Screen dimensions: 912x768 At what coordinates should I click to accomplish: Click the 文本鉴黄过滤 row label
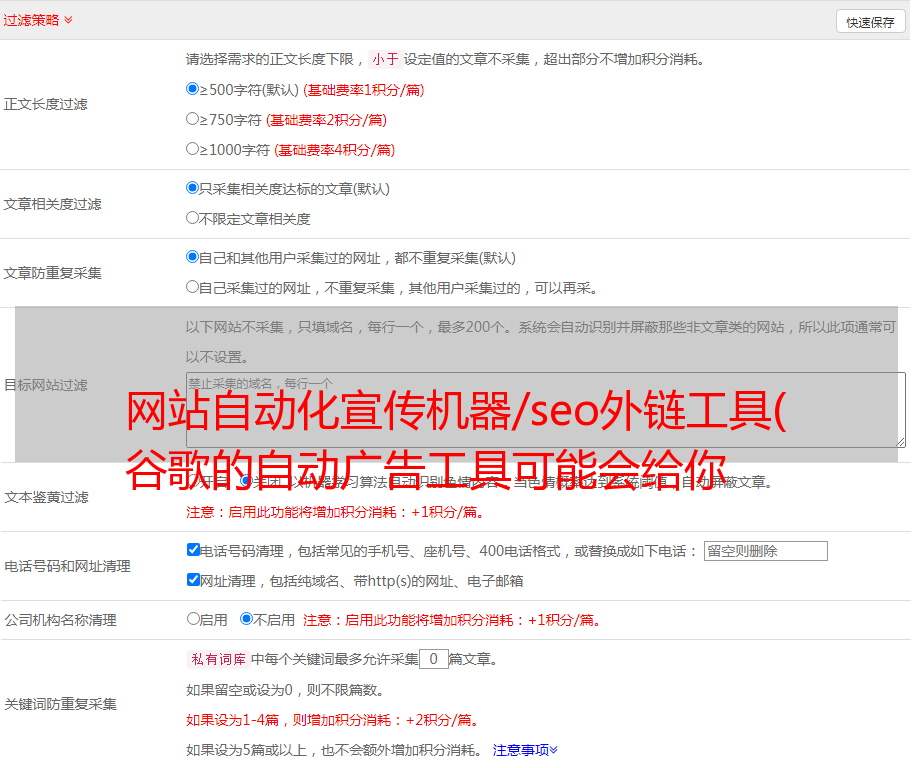coord(46,497)
